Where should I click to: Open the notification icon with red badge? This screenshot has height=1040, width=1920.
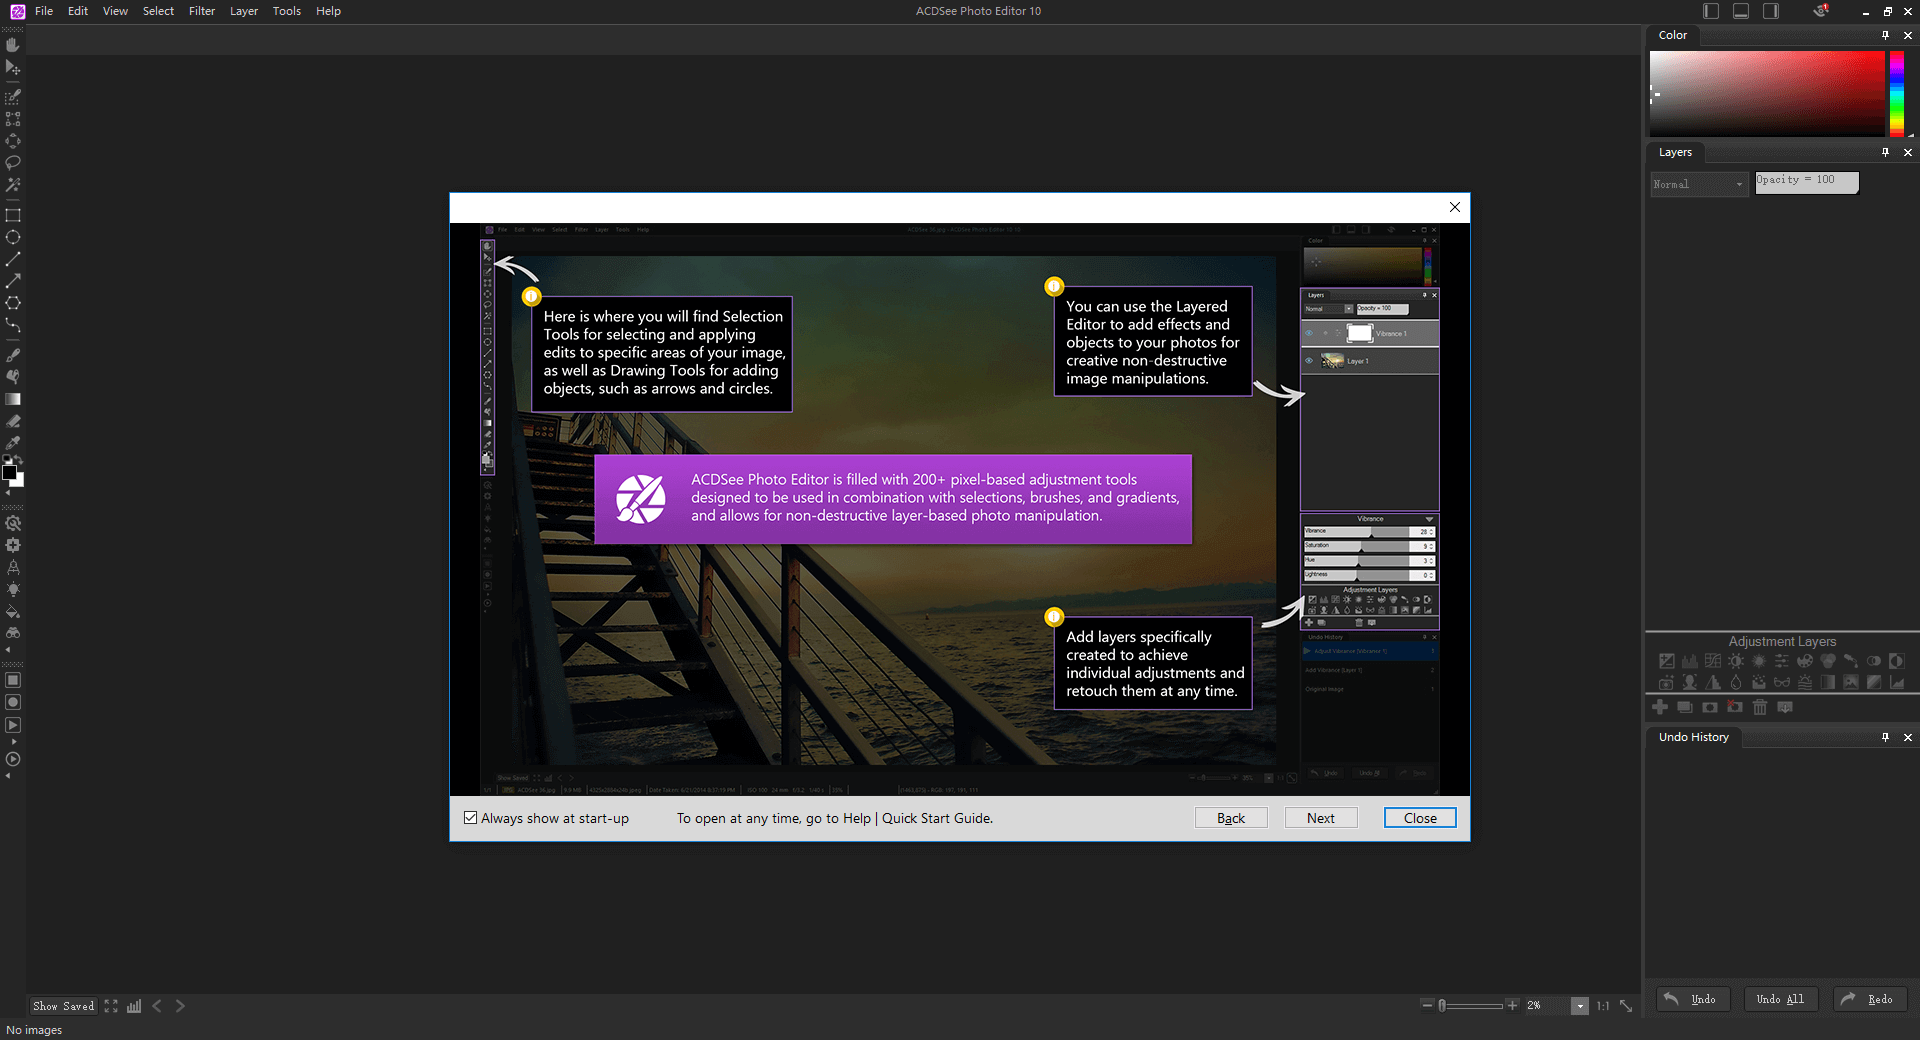[x=1821, y=11]
